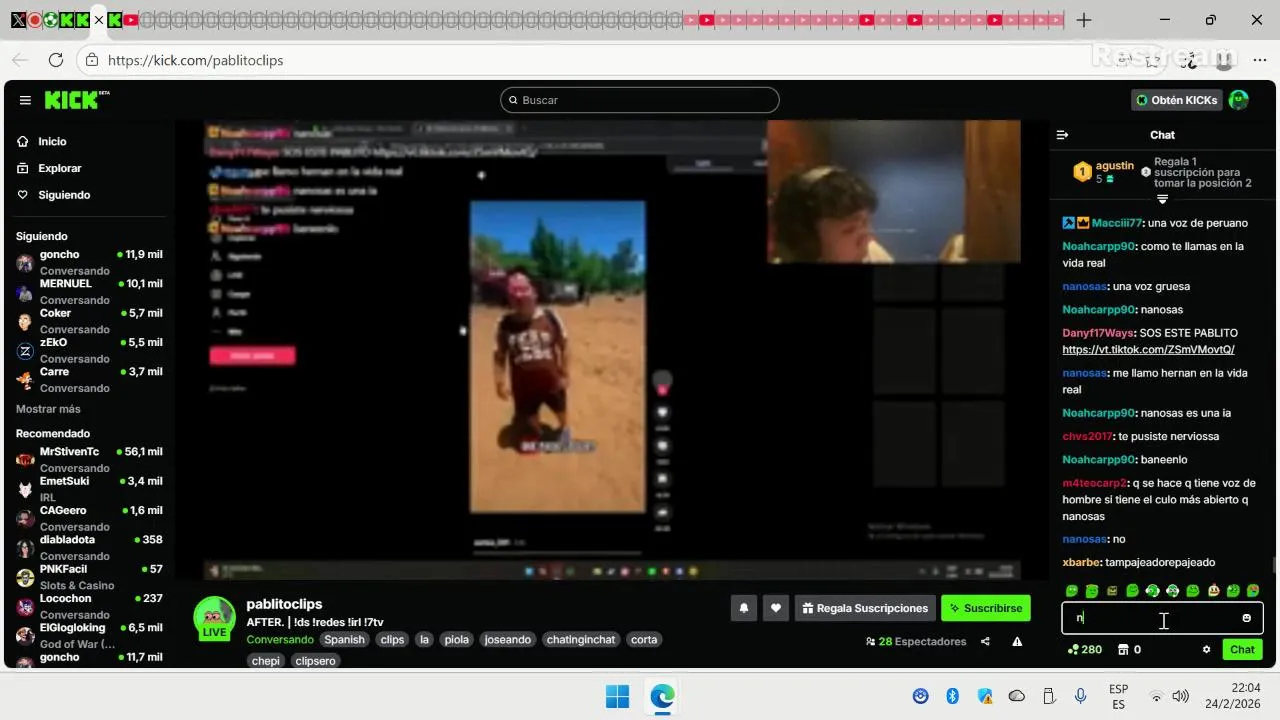Screen dimensions: 1280x720
Task: Click the microphone icon in the system tray
Action: [x=1080, y=696]
